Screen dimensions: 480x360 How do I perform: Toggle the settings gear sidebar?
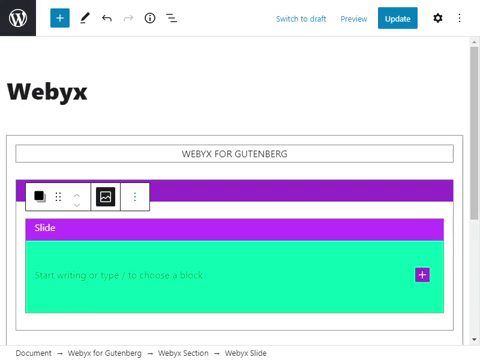pos(438,18)
